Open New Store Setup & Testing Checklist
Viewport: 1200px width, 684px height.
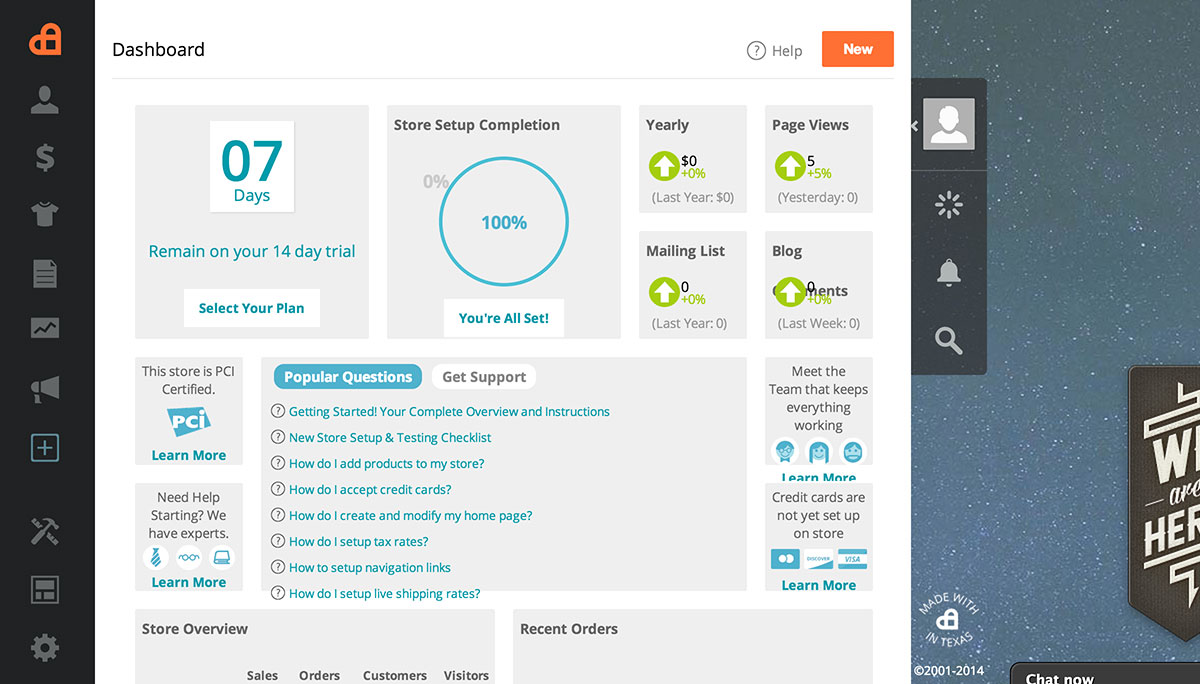(390, 438)
